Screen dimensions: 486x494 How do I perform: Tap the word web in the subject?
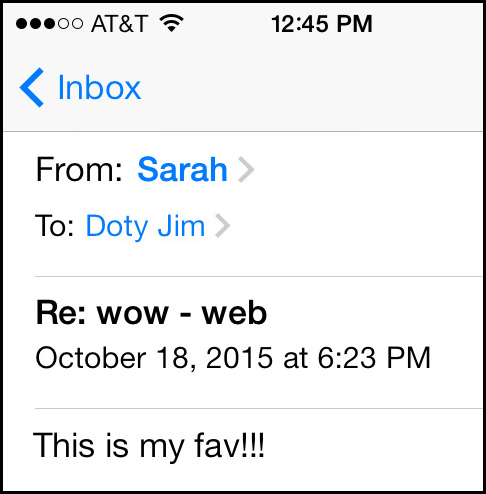[x=234, y=313]
